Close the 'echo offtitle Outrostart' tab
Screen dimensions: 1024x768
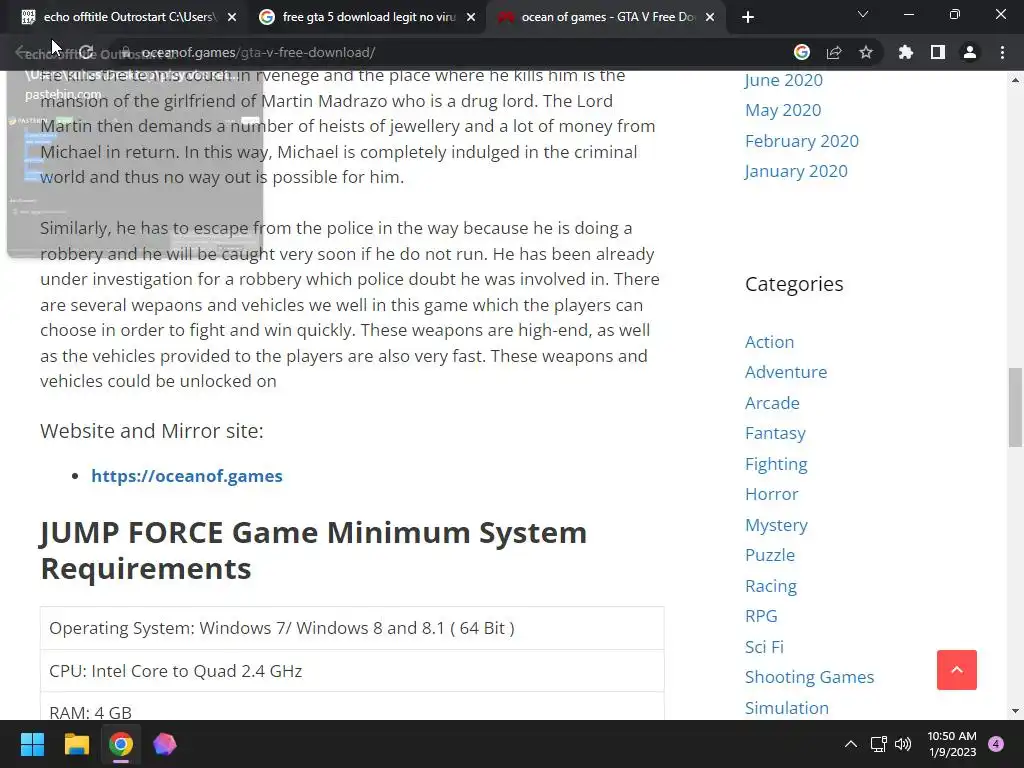click(x=232, y=17)
